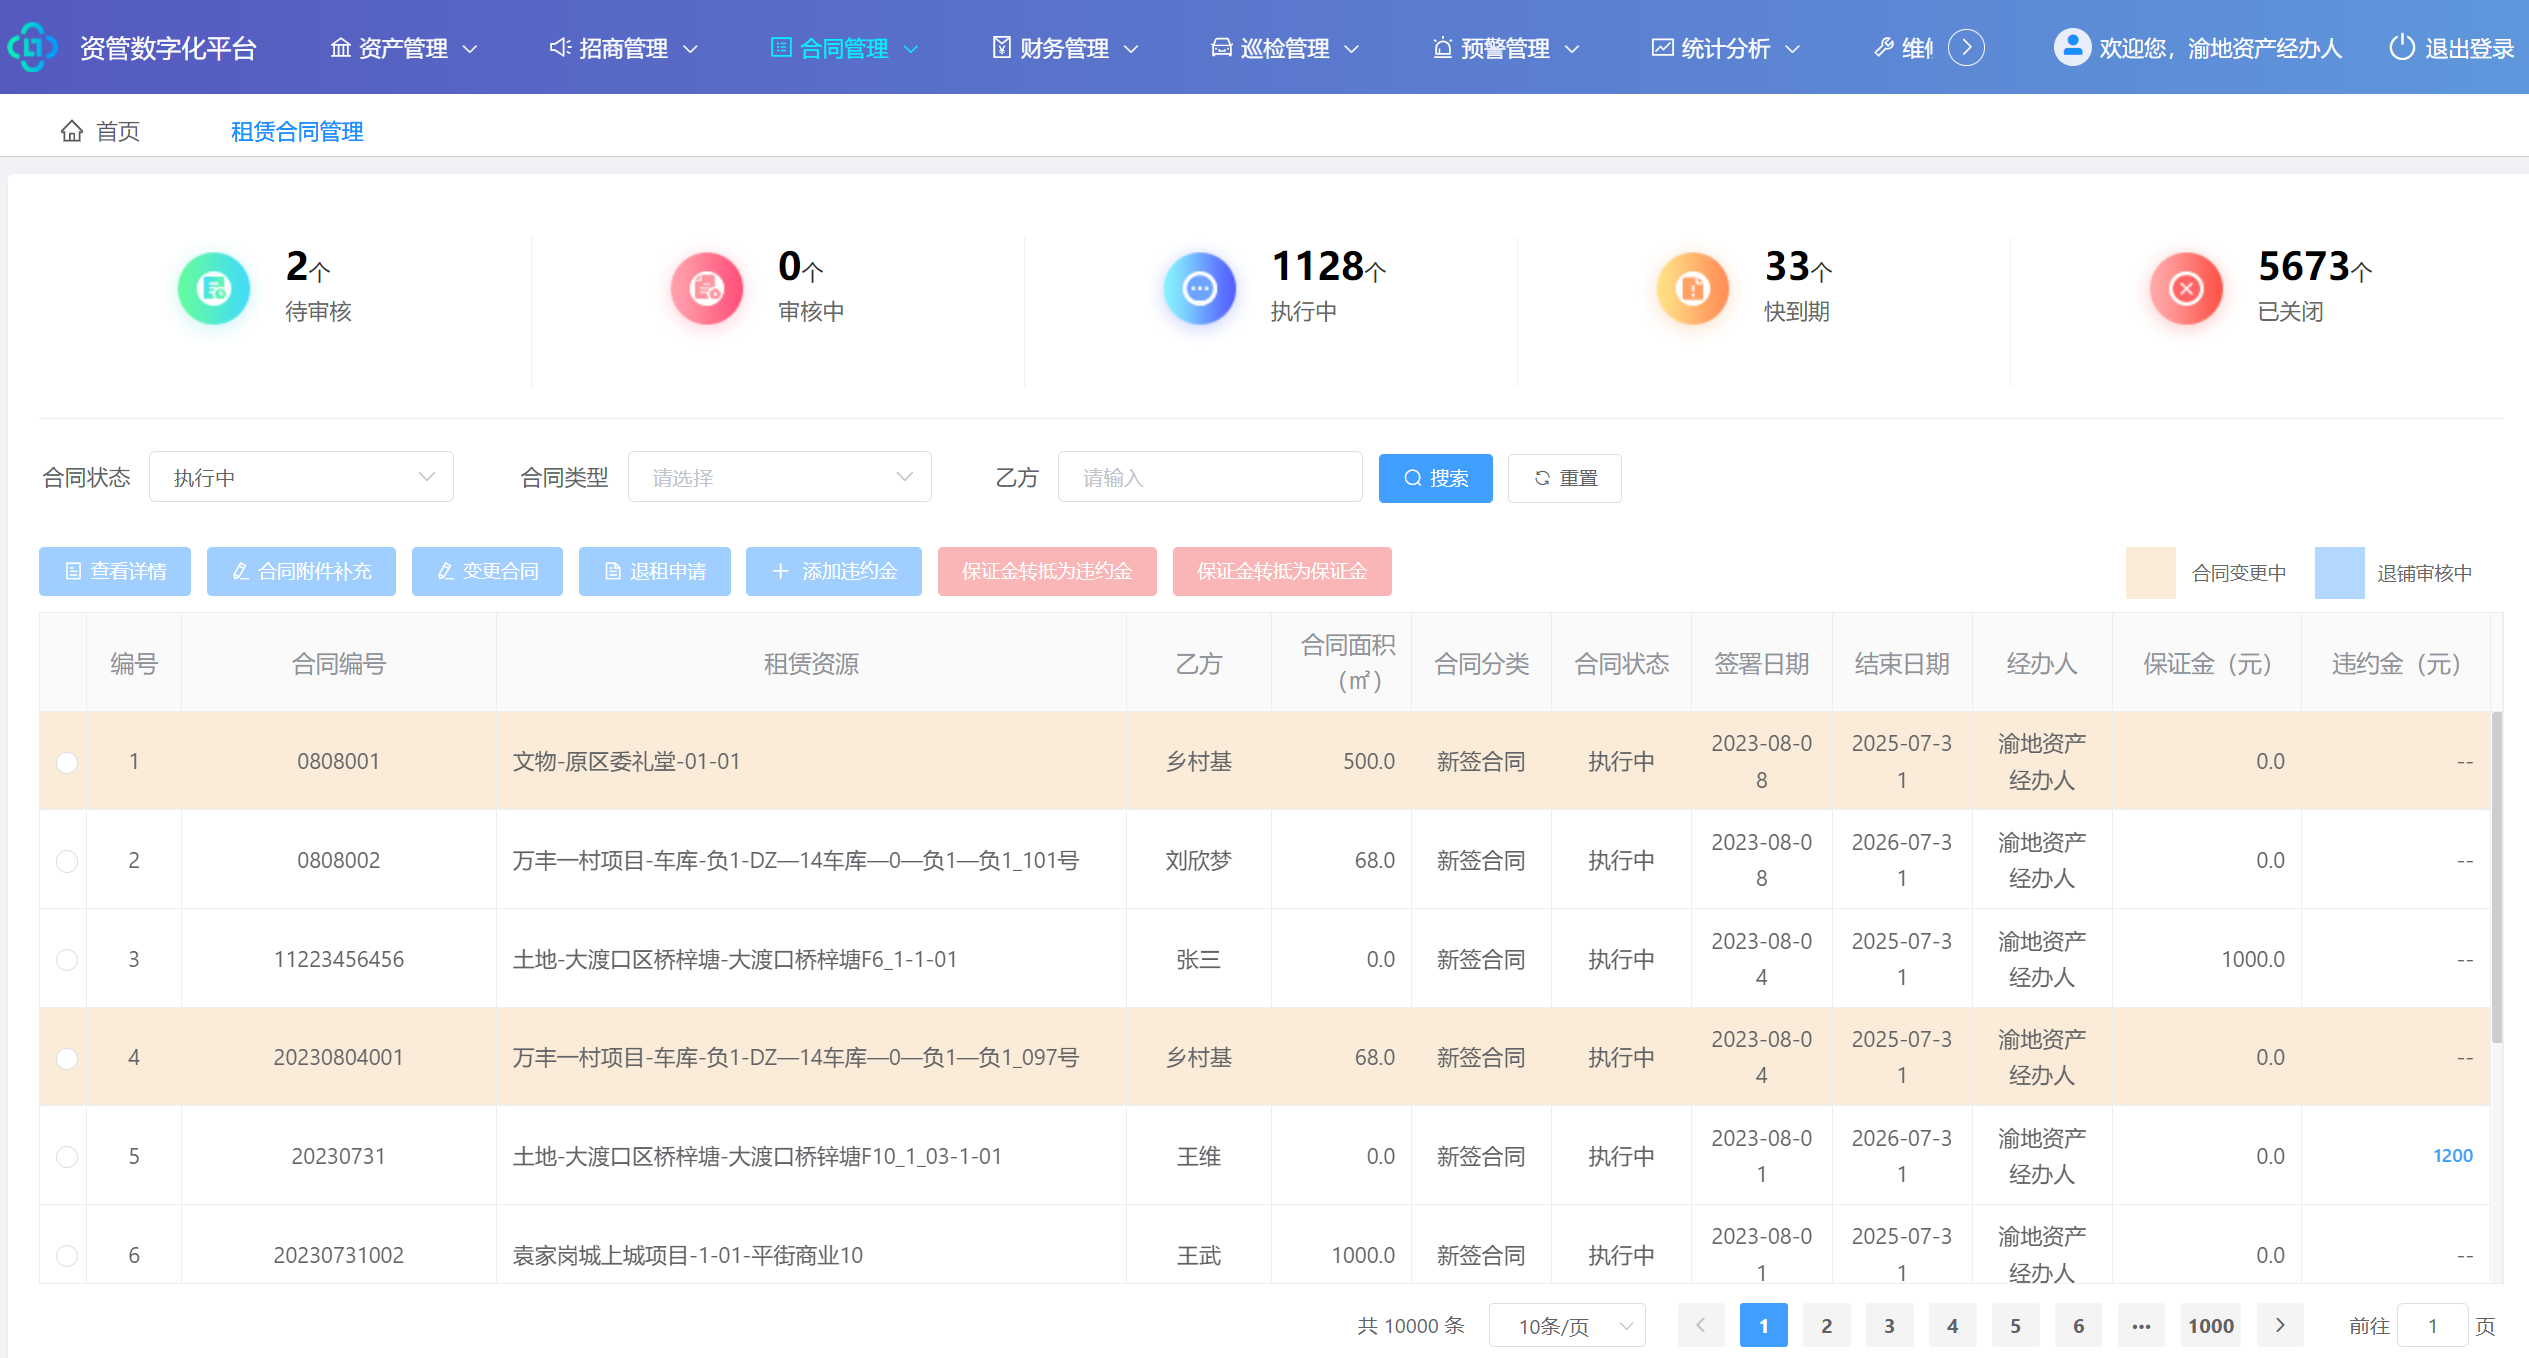Select radio for contract 0808001
2529x1358 pixels.
(x=67, y=762)
